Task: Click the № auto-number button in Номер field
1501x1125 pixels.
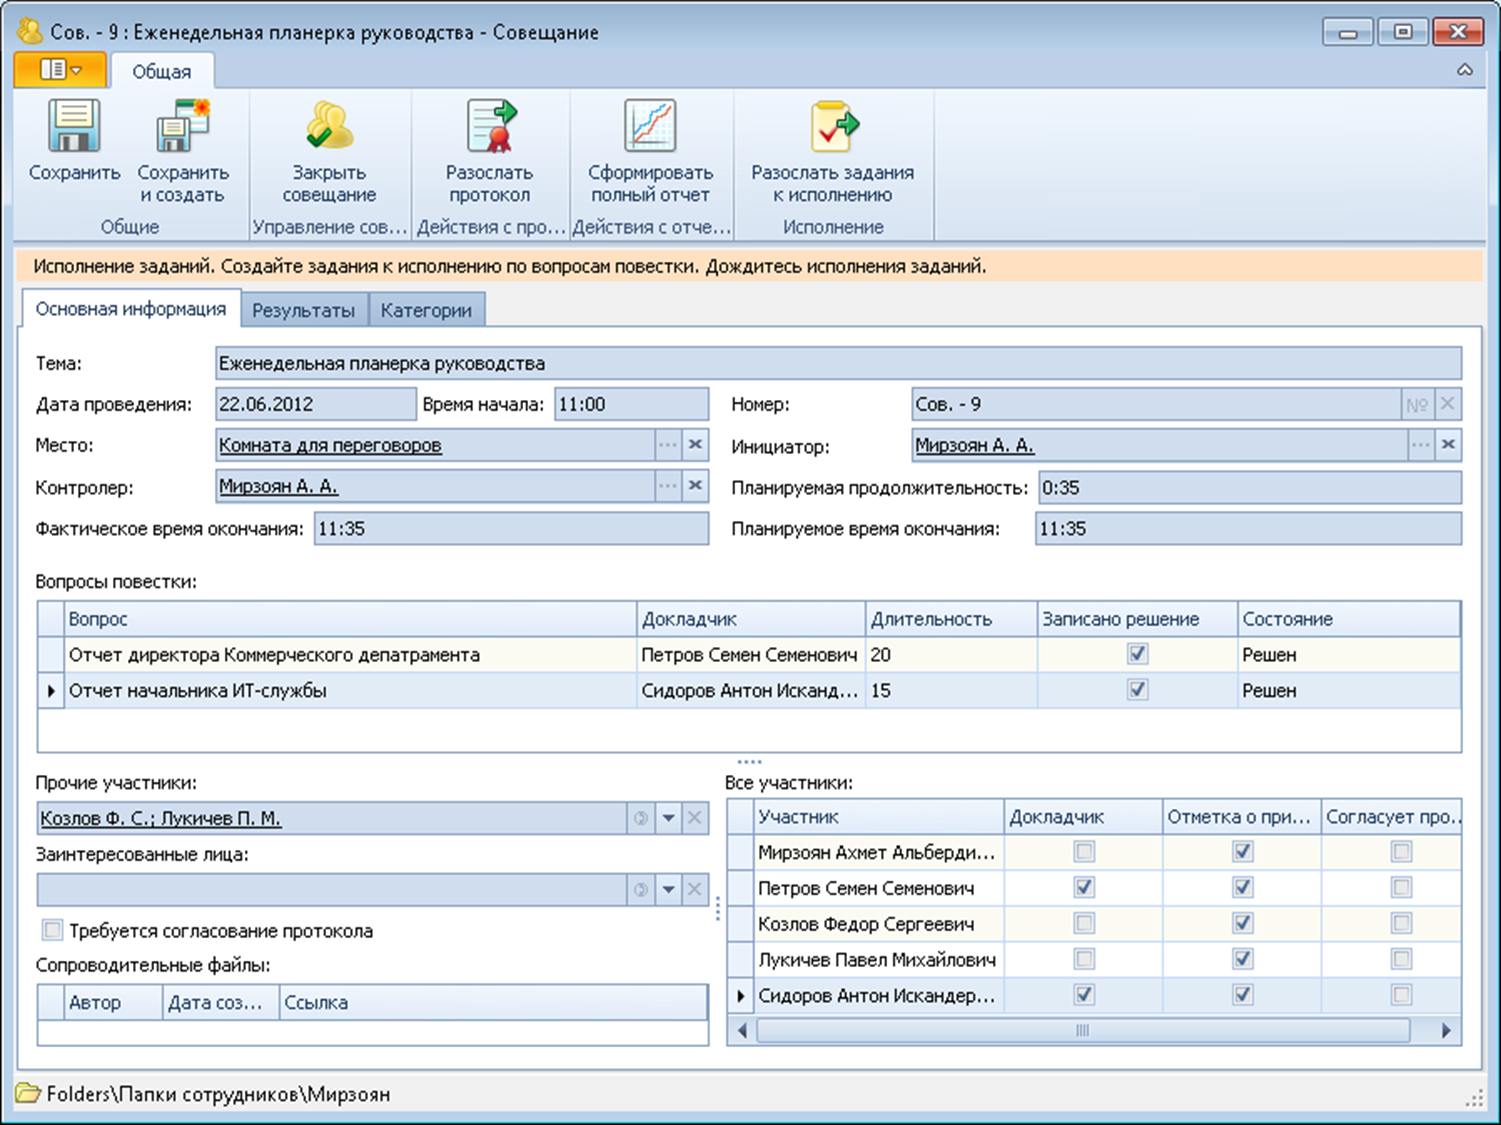Action: (x=1417, y=405)
